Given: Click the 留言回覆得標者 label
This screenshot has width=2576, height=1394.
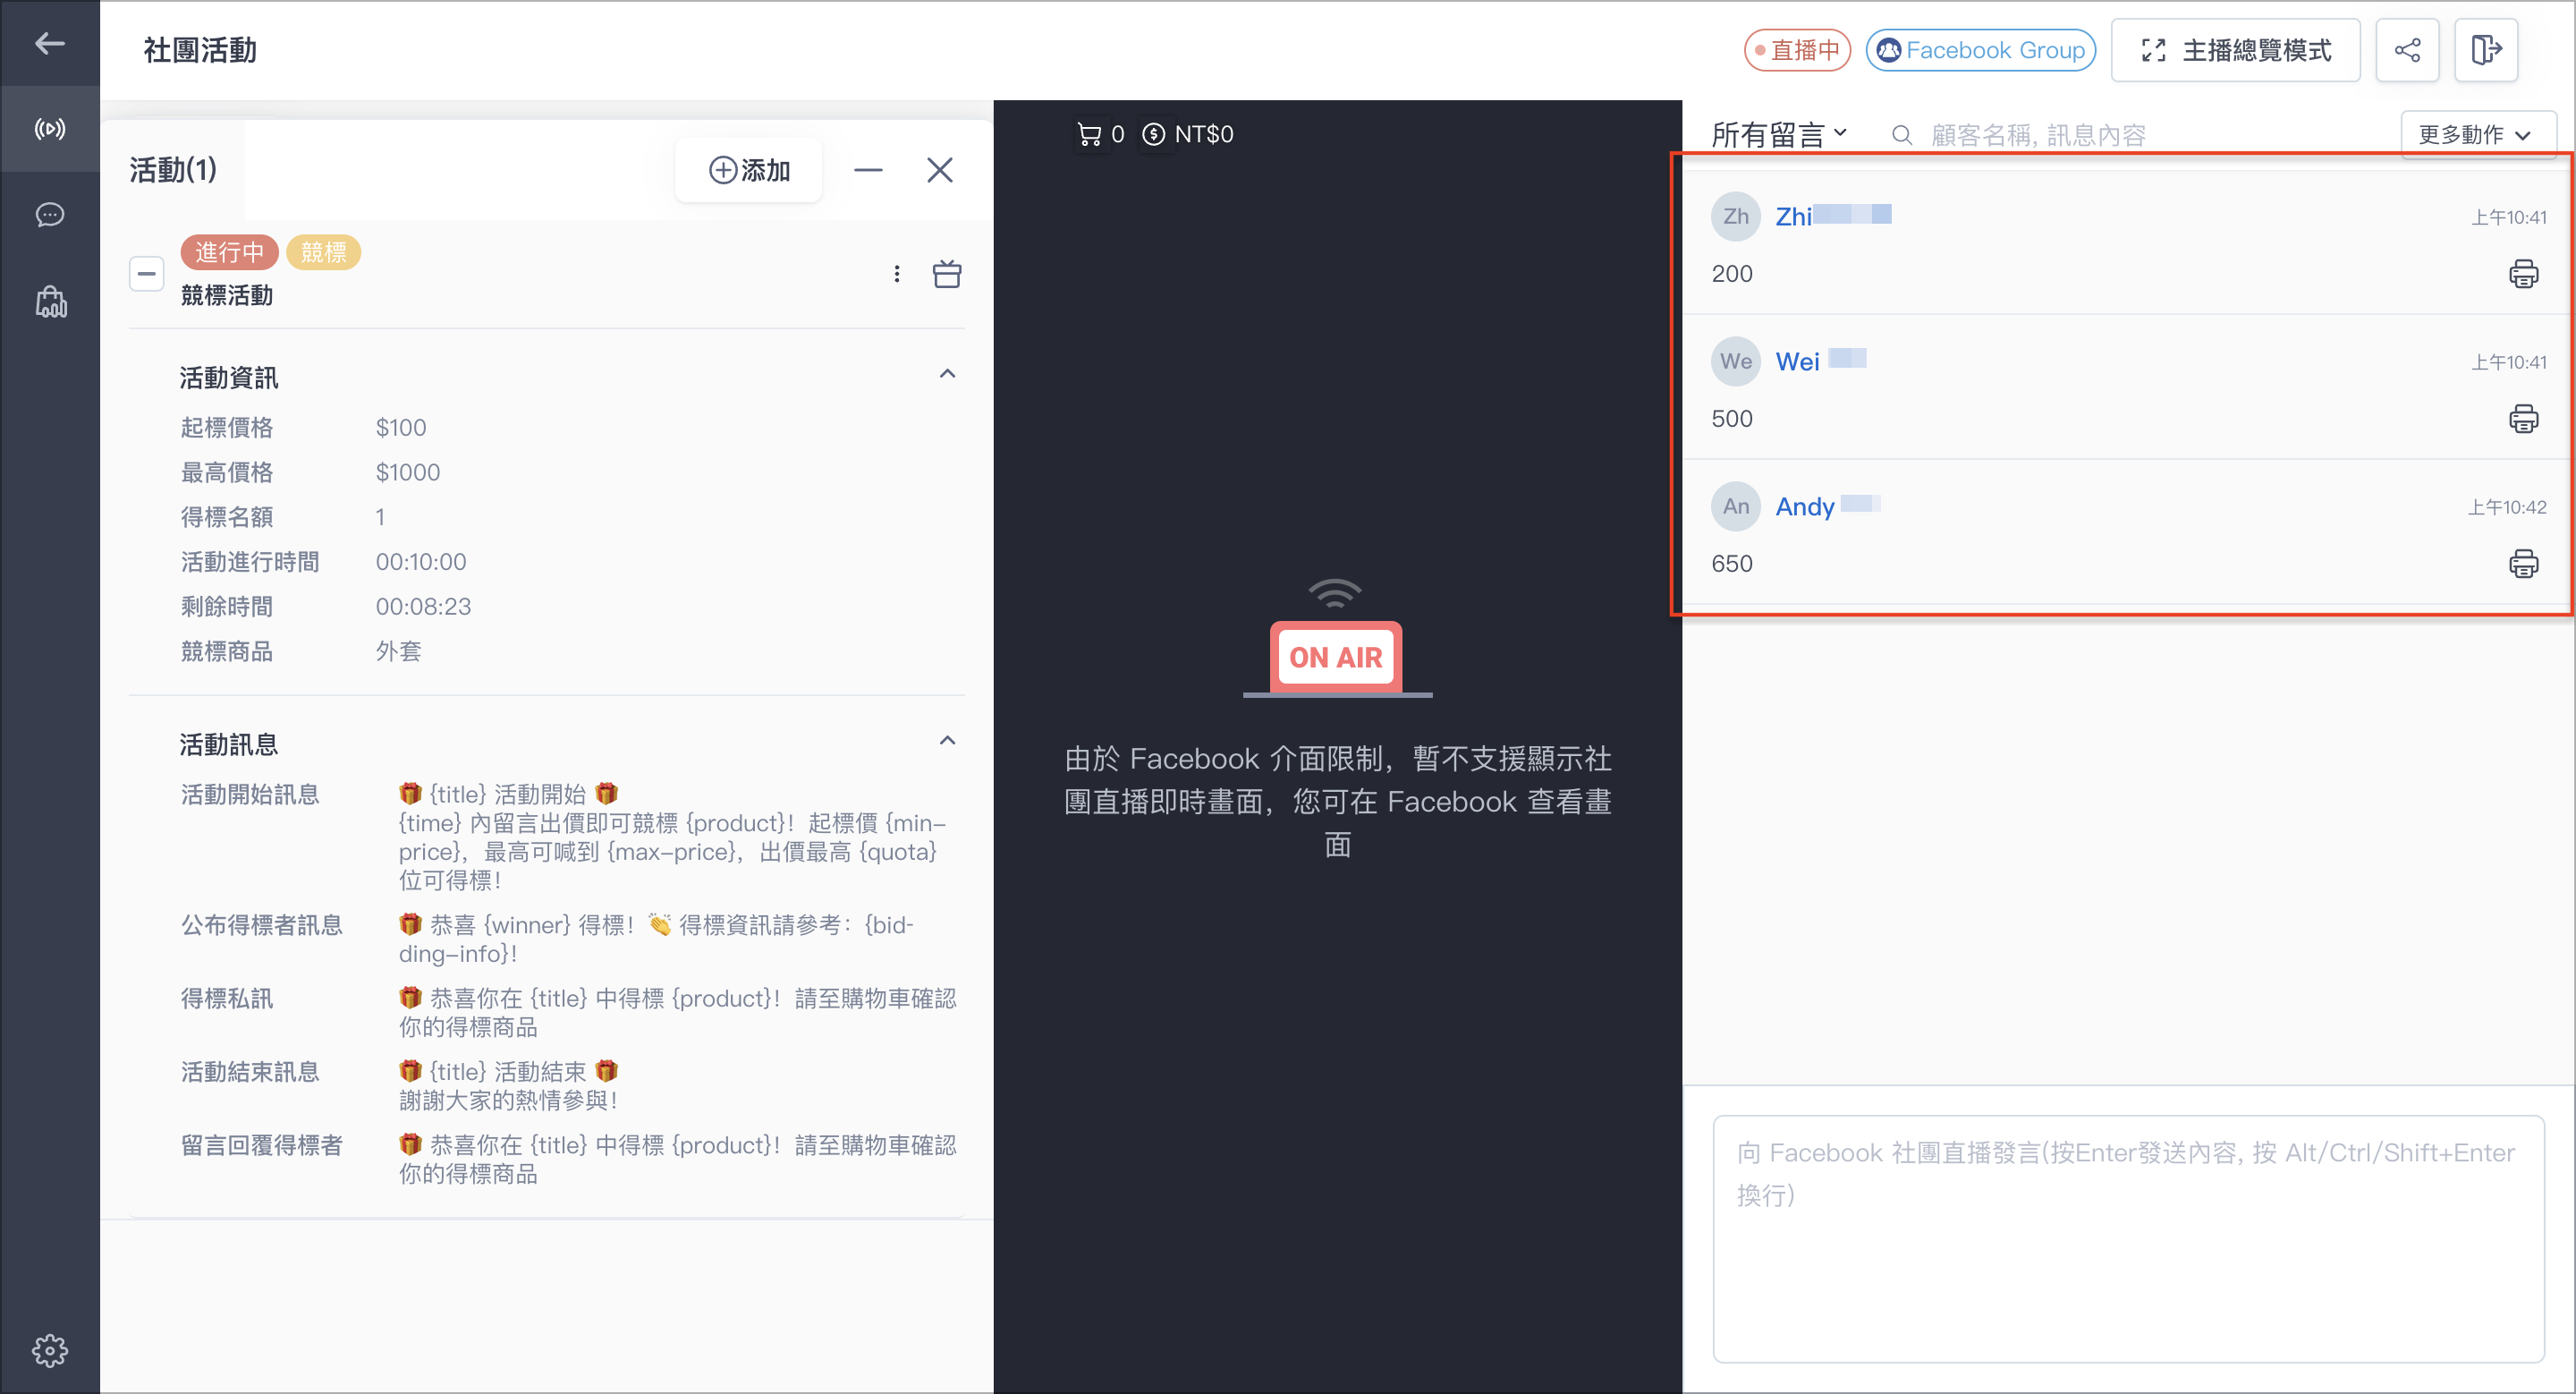Looking at the screenshot, I should [x=261, y=1144].
